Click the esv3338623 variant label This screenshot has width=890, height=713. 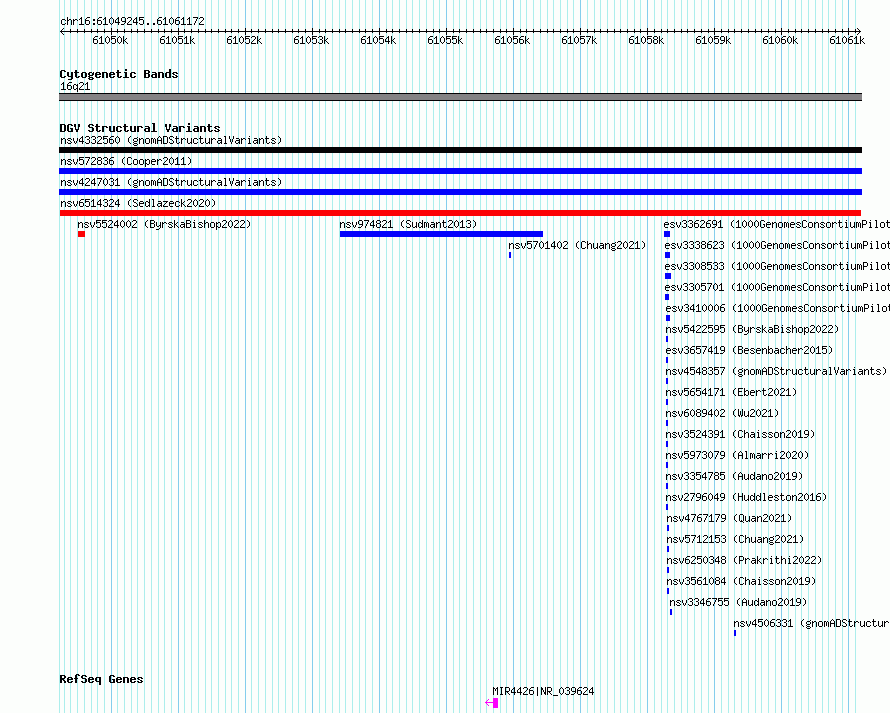click(x=777, y=245)
